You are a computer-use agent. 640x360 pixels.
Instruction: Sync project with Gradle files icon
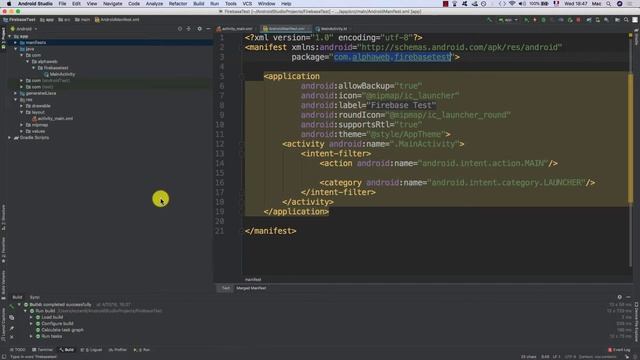click(x=589, y=20)
